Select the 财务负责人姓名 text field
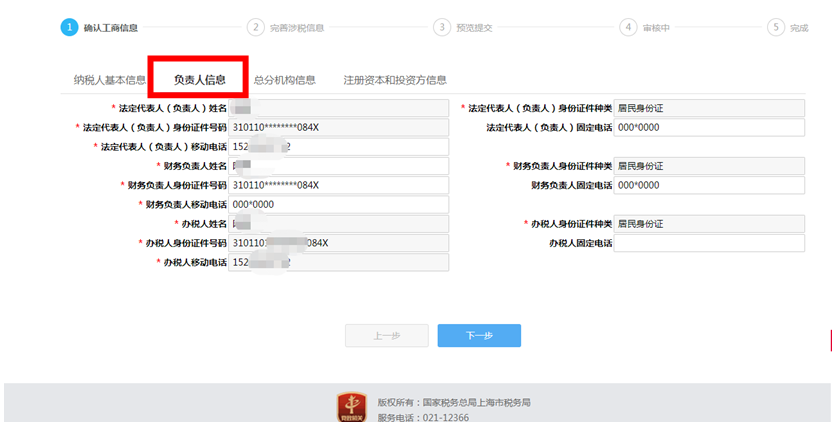This screenshot has height=422, width=832. (339, 166)
